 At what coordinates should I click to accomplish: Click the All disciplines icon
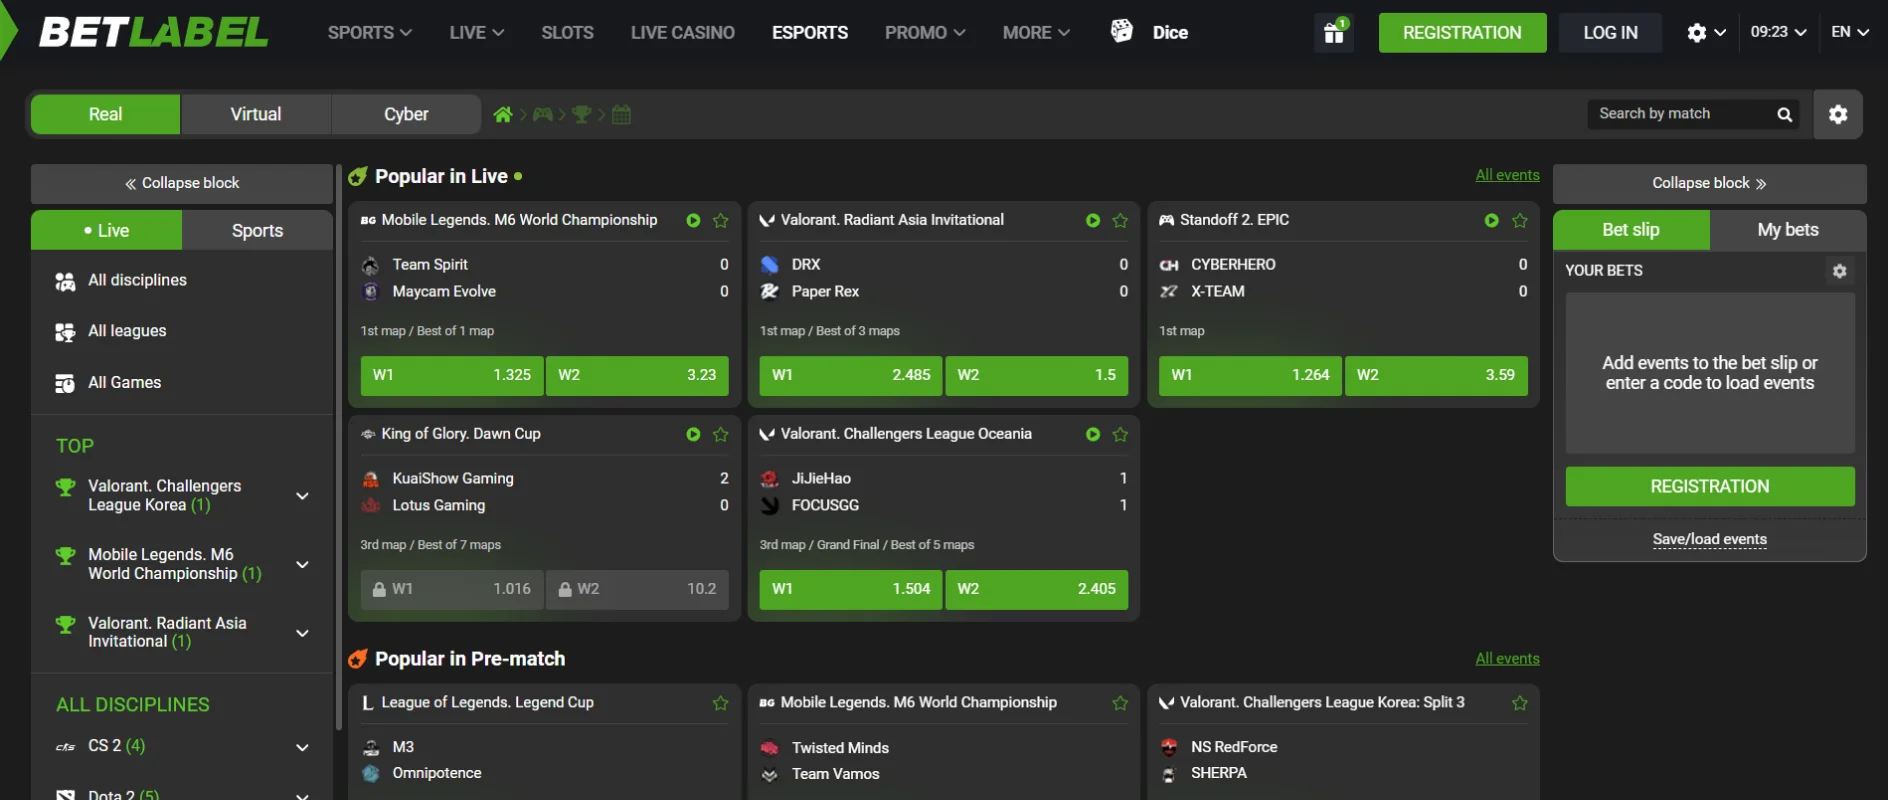[x=65, y=281]
